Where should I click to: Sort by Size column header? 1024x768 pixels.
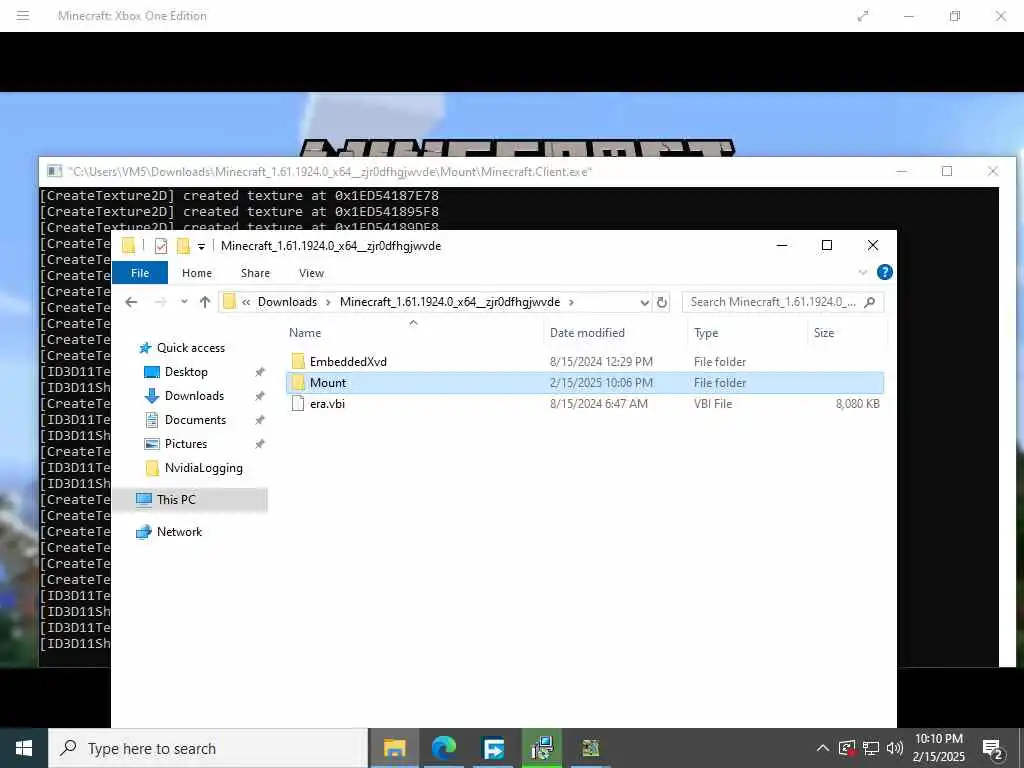(824, 332)
